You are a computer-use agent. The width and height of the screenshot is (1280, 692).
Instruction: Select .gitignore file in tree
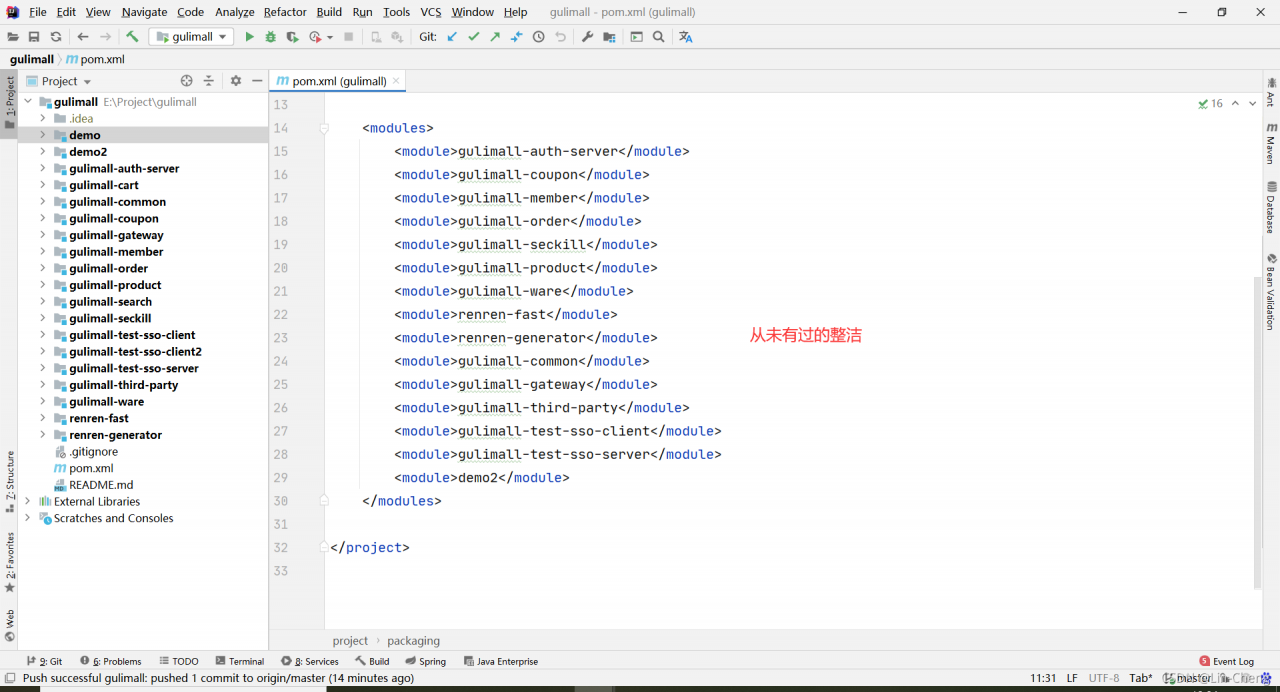point(93,452)
